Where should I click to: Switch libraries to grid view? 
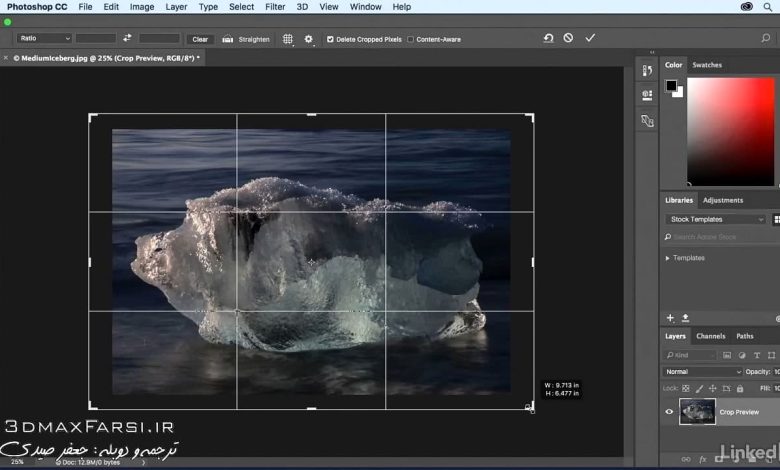(x=776, y=219)
